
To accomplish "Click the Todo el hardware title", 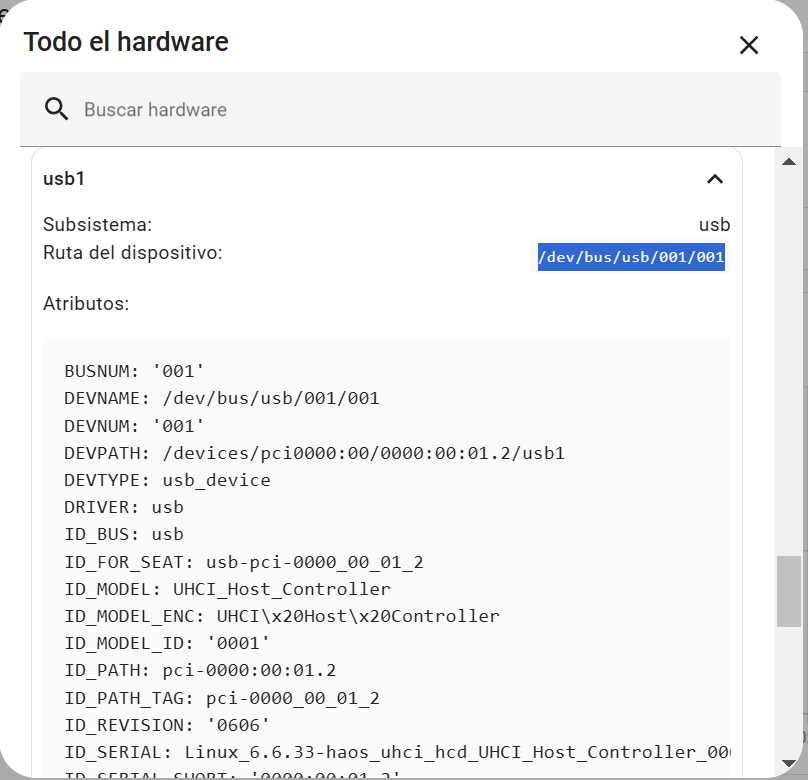I will click(126, 42).
